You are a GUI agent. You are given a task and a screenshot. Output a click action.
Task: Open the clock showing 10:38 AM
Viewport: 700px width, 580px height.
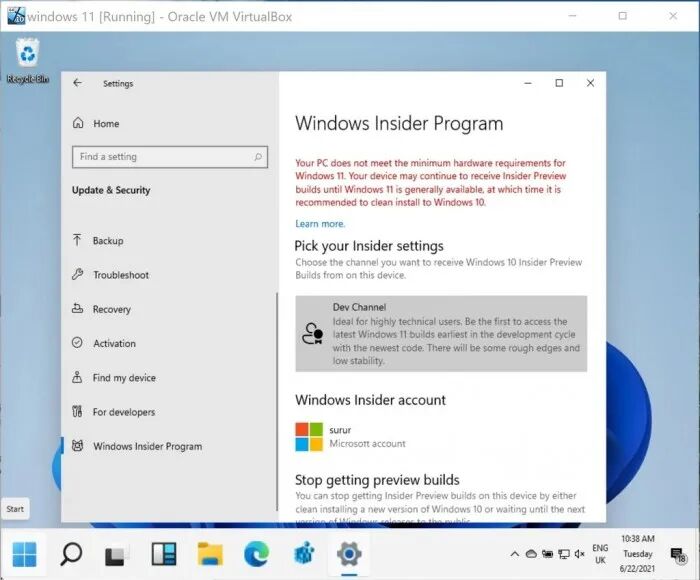(x=638, y=554)
